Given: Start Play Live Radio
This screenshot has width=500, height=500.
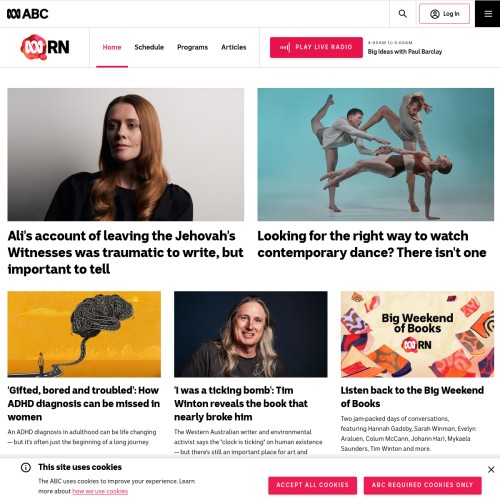Looking at the screenshot, I should (316, 47).
